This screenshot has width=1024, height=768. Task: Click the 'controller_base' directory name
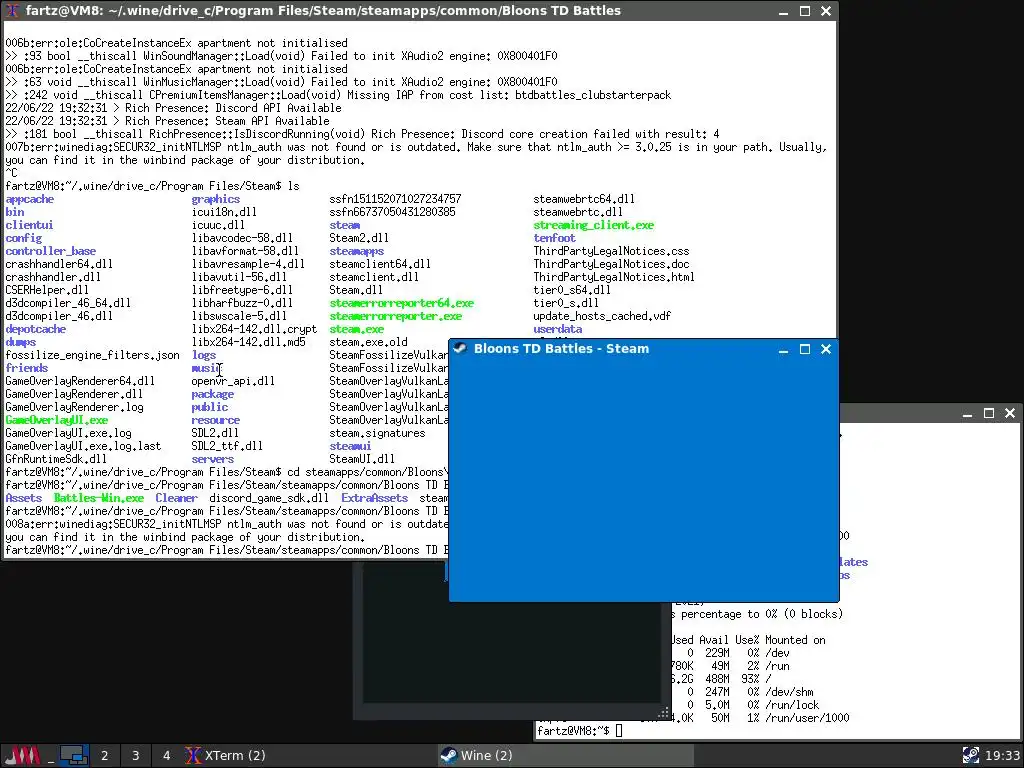(x=51, y=251)
